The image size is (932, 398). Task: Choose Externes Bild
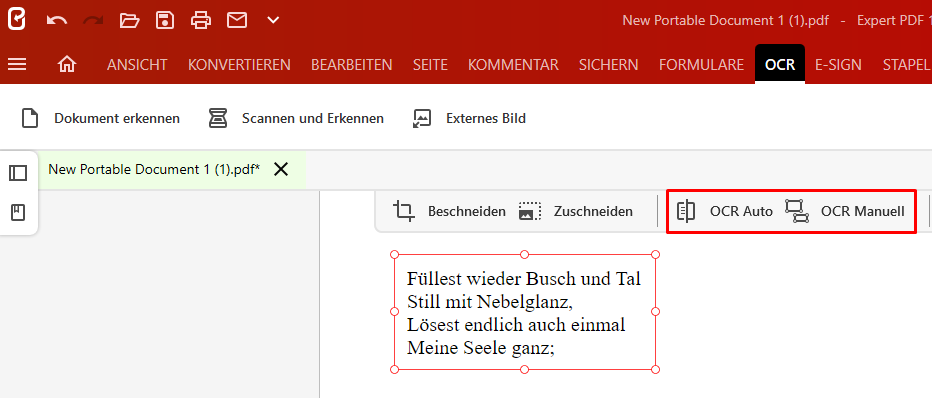pyautogui.click(x=470, y=118)
